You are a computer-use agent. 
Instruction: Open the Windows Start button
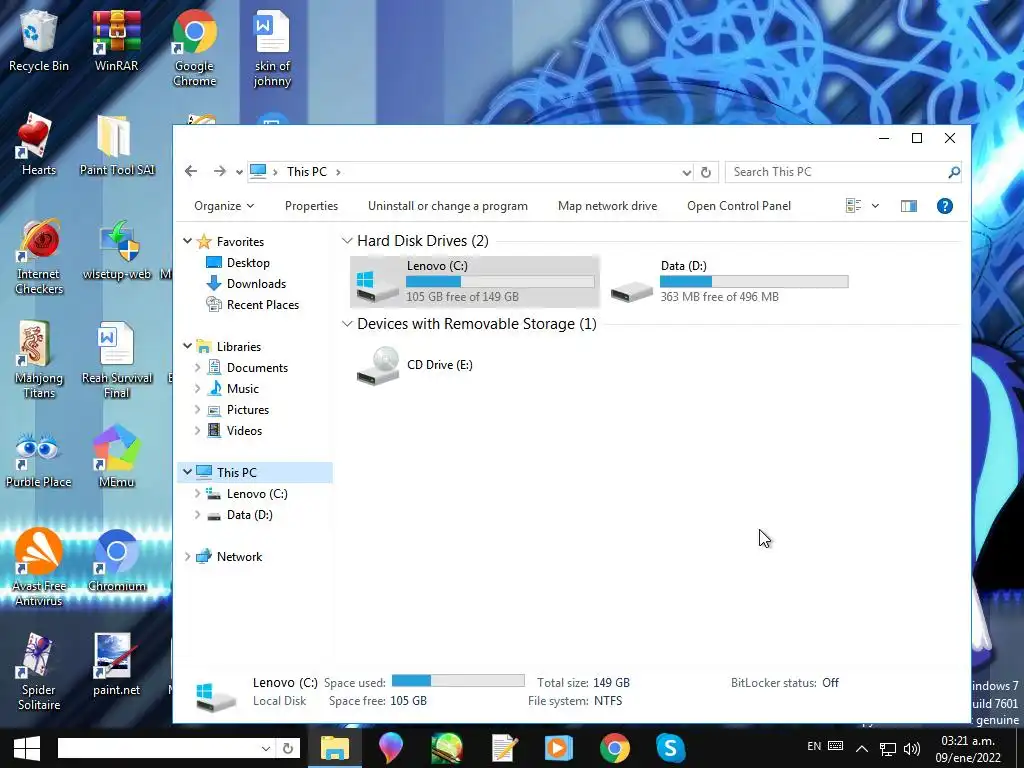pos(27,748)
